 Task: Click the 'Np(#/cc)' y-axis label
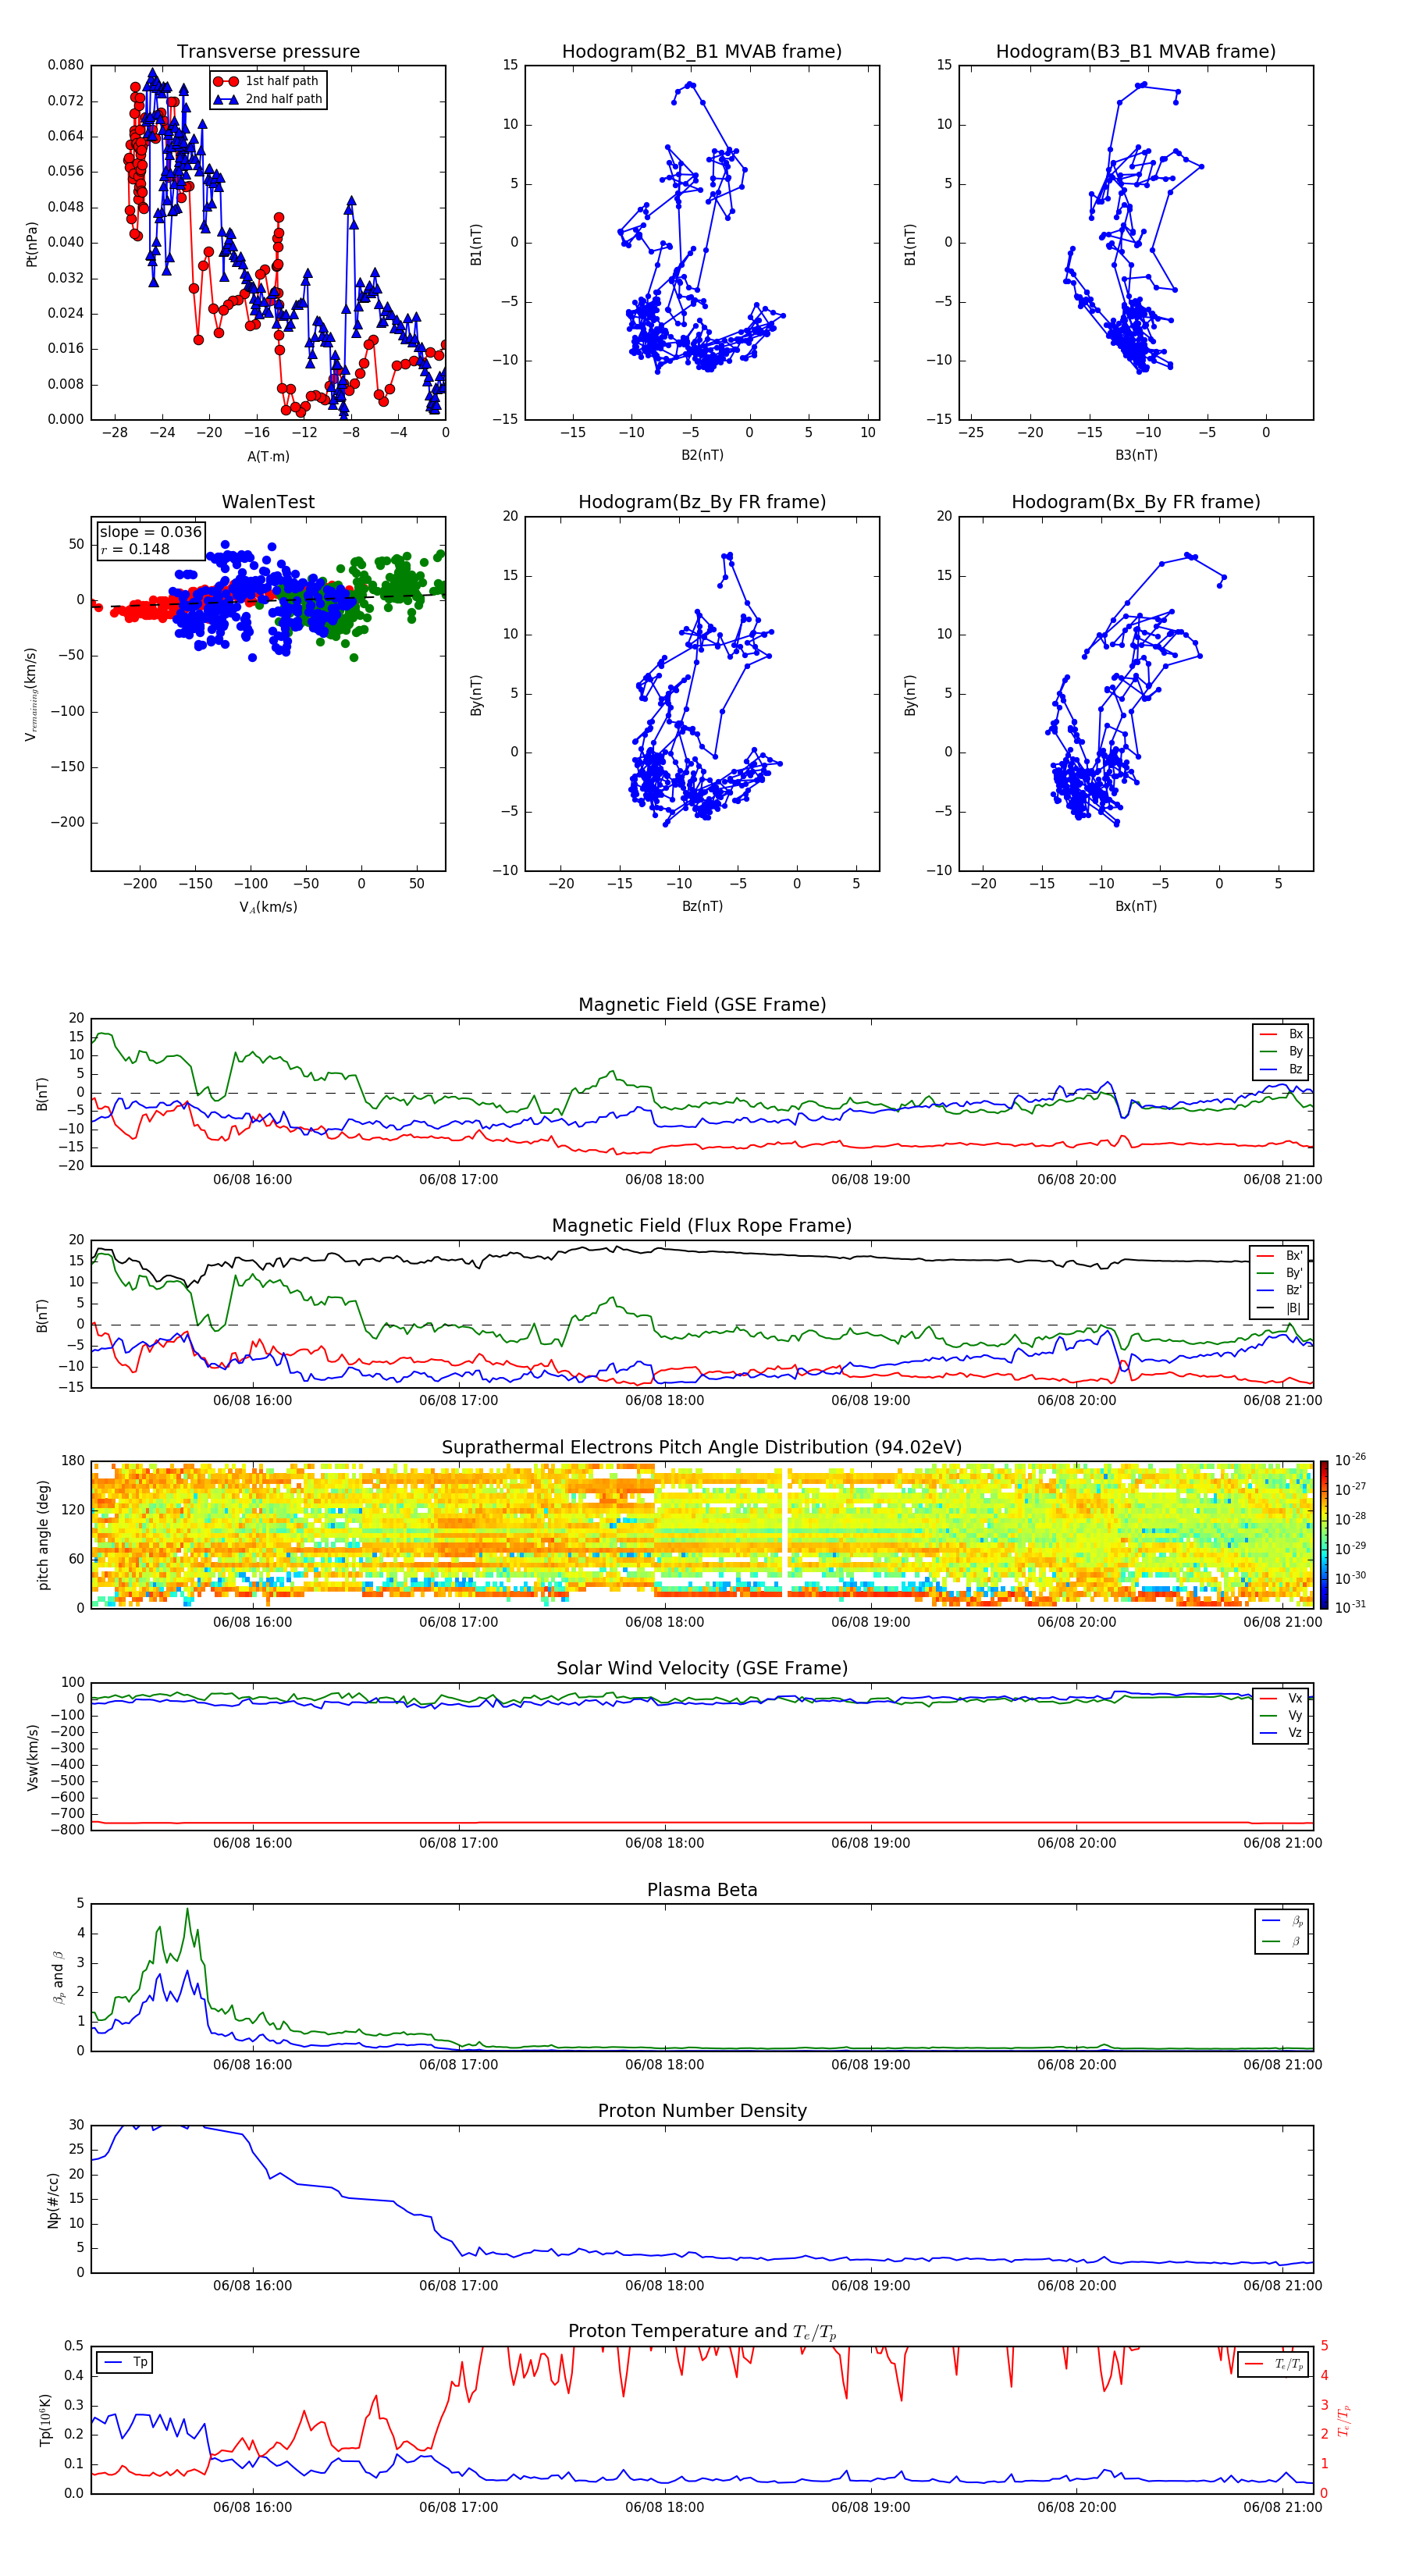point(53,2200)
